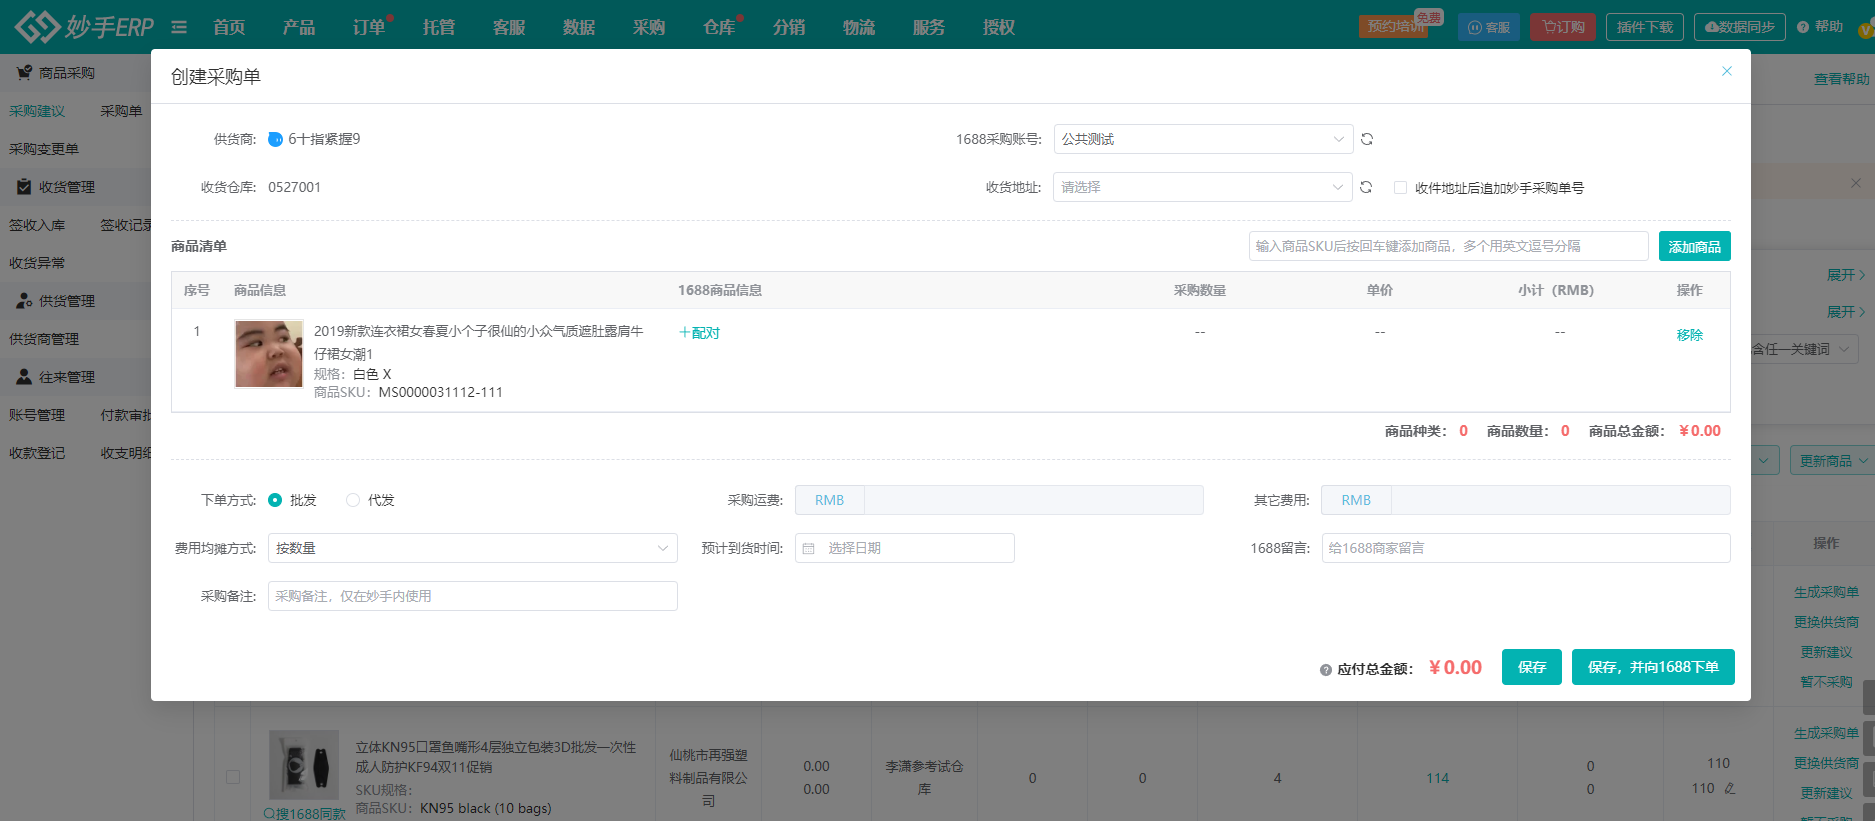Screen dimensions: 1875x821
Task: Open the 首页 top menu
Action: coord(229,27)
